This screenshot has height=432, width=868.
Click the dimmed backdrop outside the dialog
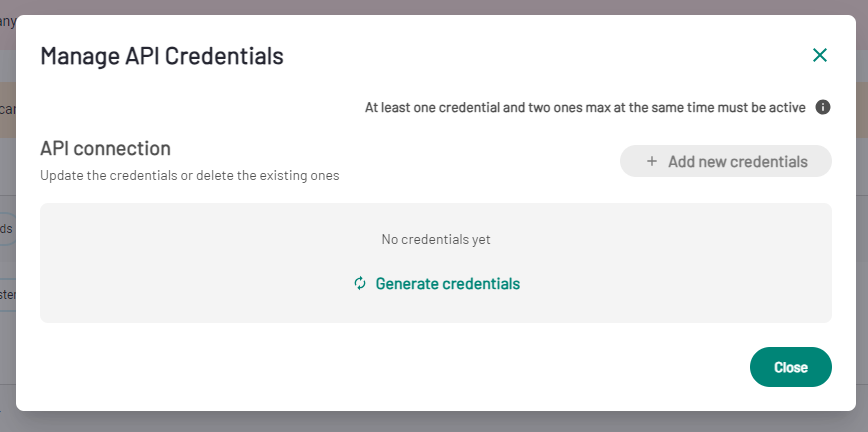tap(434, 421)
